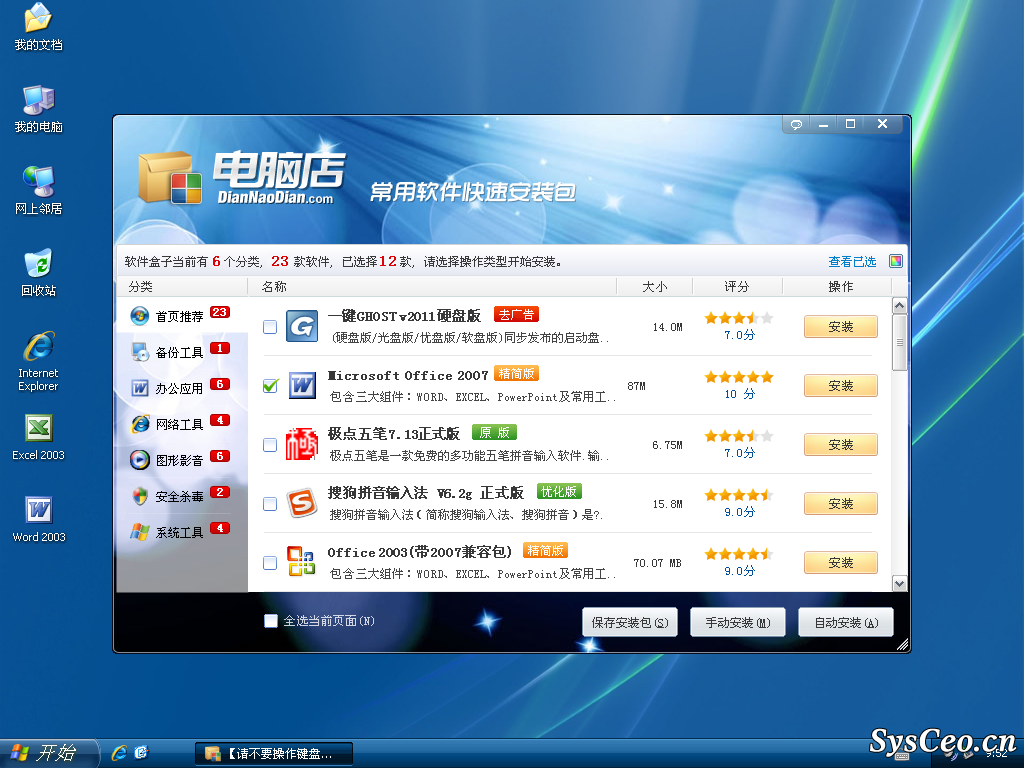
Task: Select the 首页推荐 category
Action: [x=182, y=315]
